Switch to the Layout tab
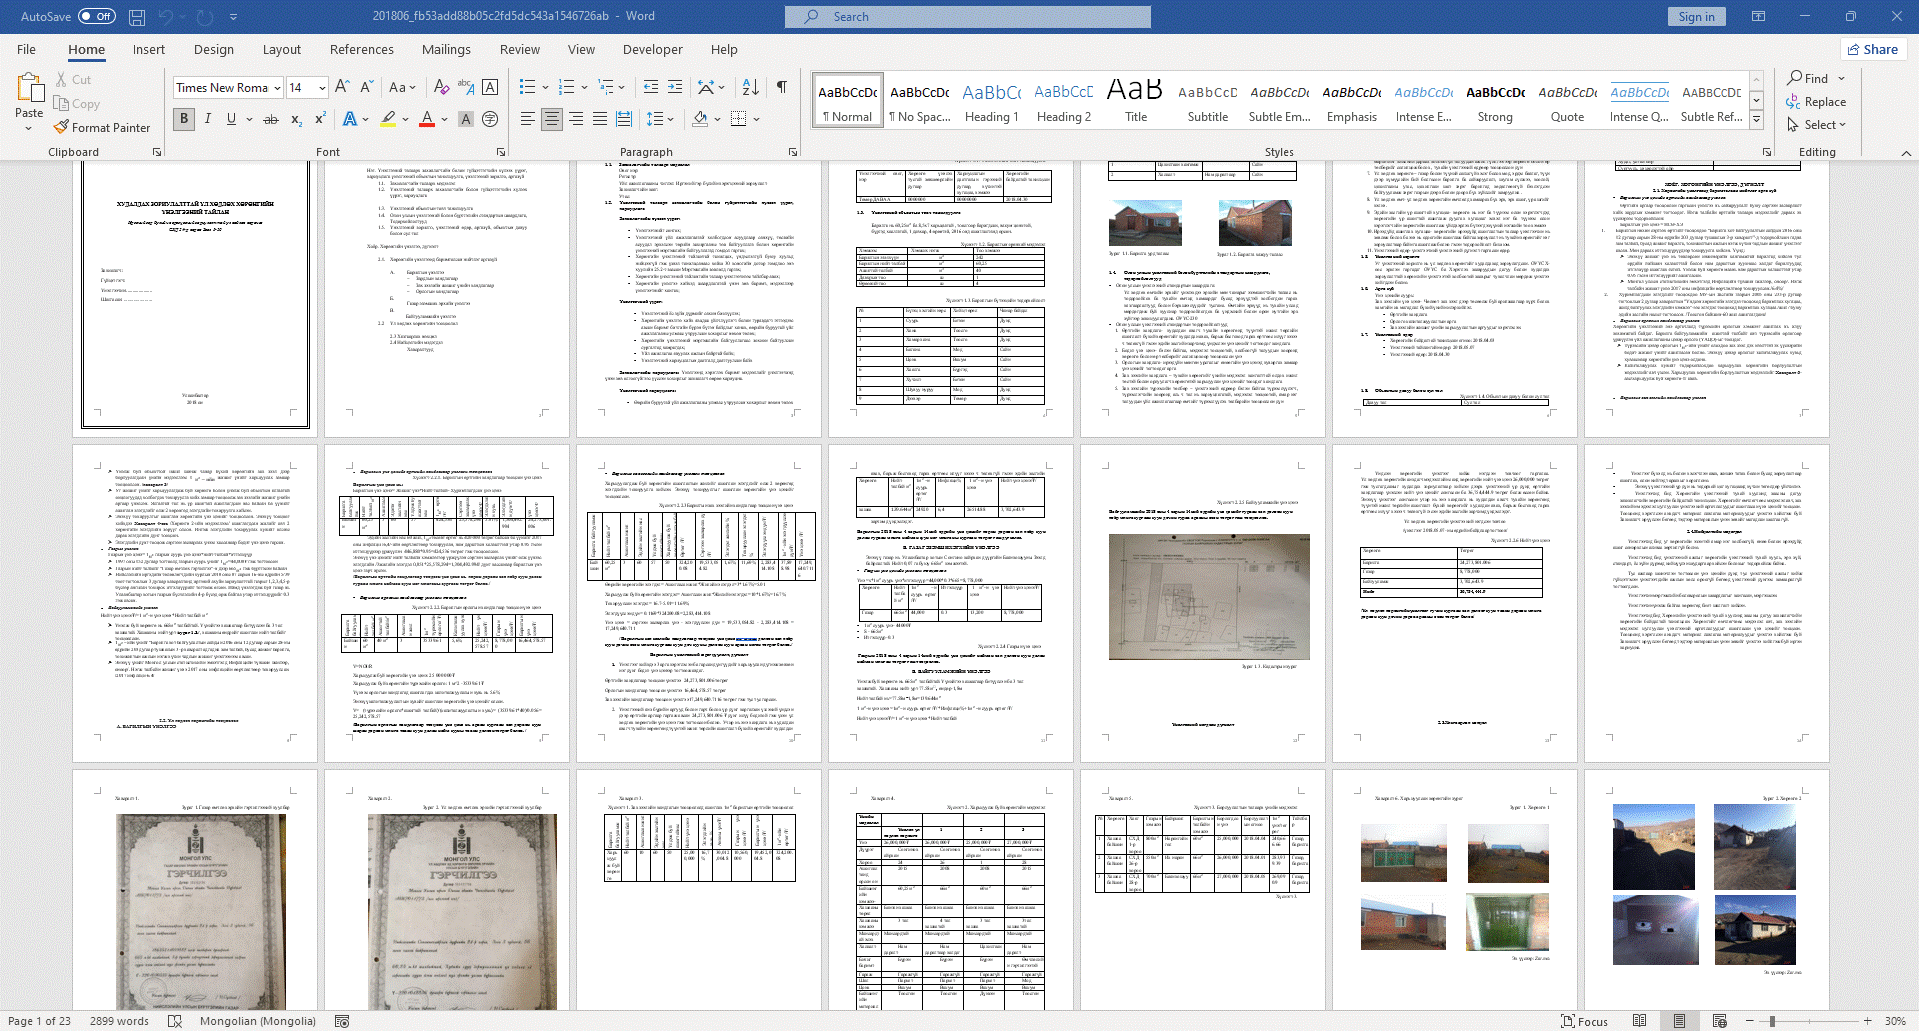Viewport: 1919px width, 1031px height. tap(281, 49)
